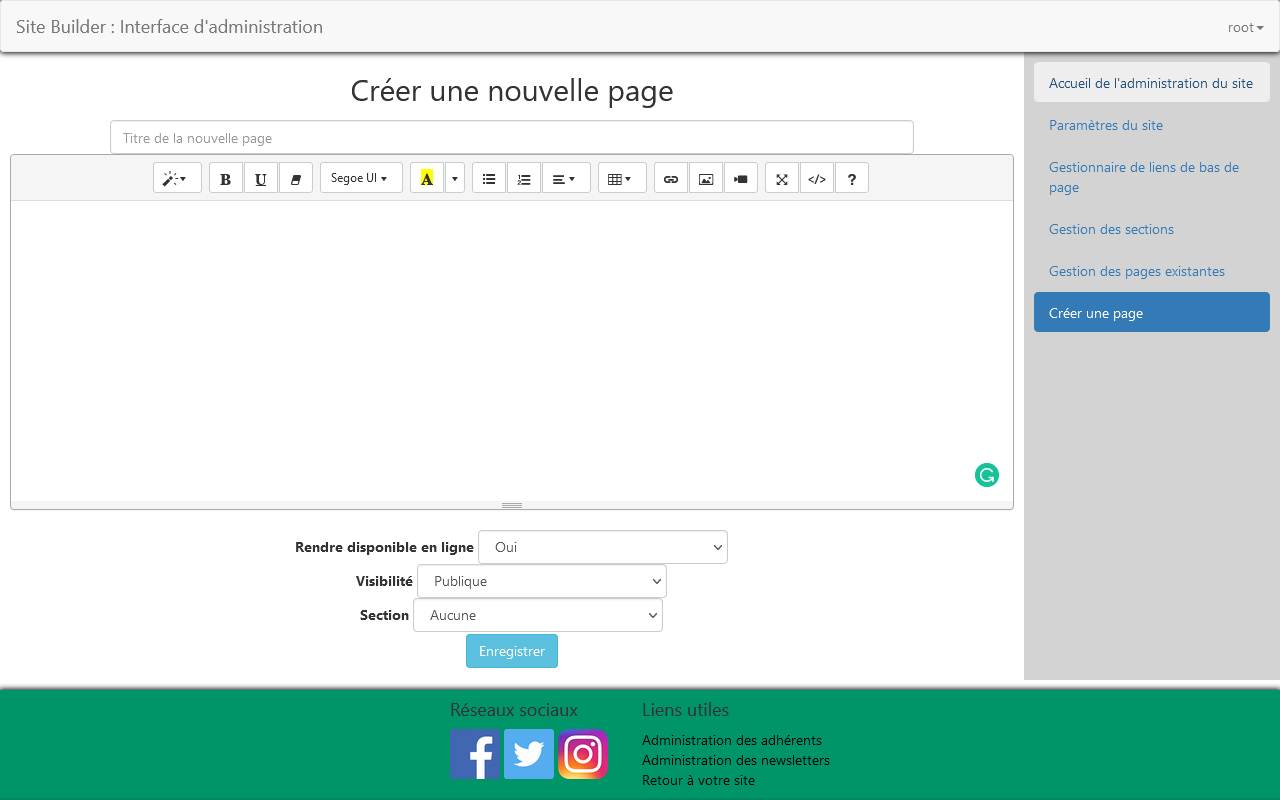This screenshot has height=800, width=1280.
Task: Open the Visibilité dropdown
Action: coord(542,581)
